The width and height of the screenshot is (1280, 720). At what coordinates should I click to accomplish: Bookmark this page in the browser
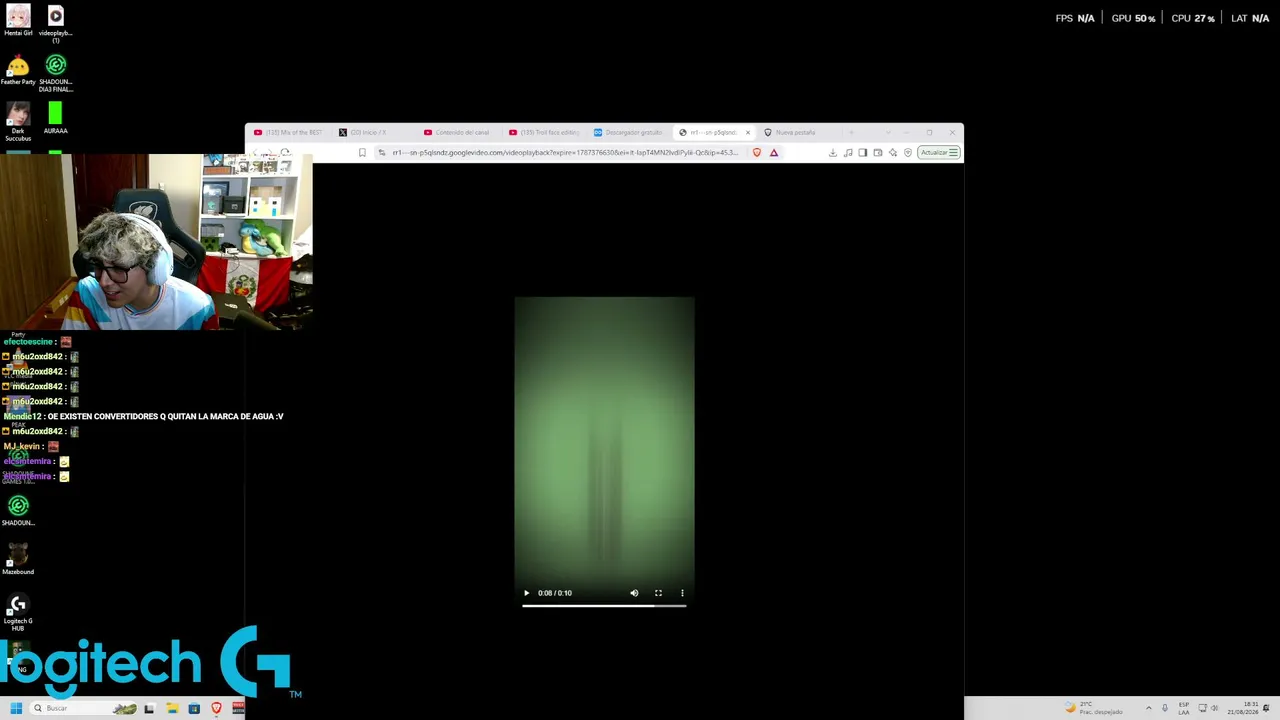click(362, 153)
